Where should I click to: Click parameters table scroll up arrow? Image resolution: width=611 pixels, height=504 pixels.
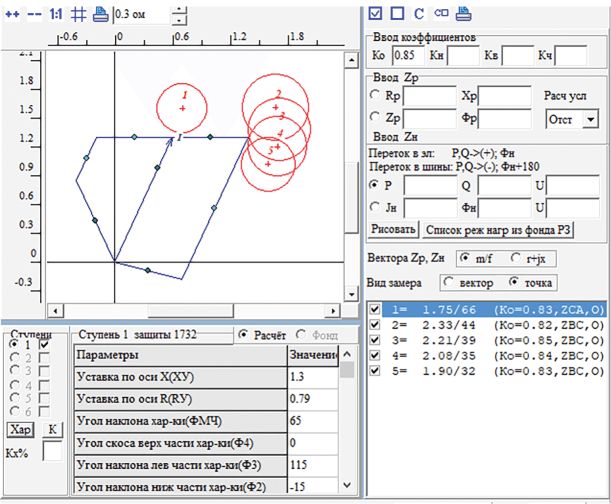click(x=347, y=354)
